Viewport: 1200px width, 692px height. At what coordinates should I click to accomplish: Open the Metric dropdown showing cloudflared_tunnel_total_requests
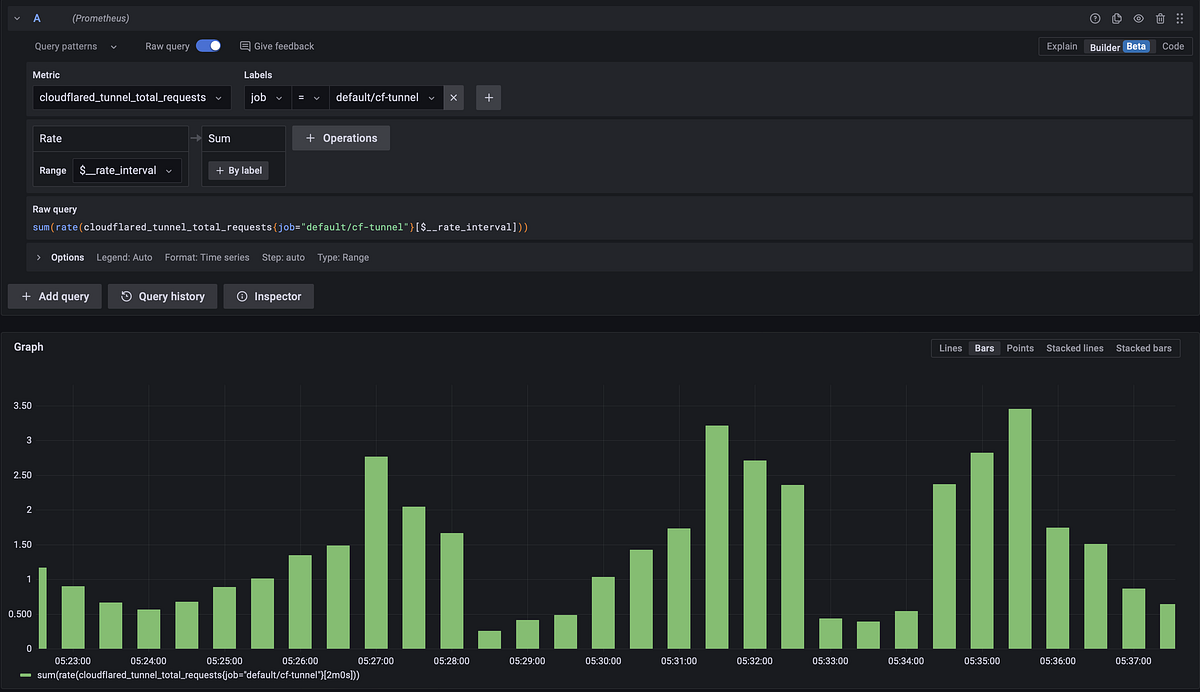(x=131, y=97)
